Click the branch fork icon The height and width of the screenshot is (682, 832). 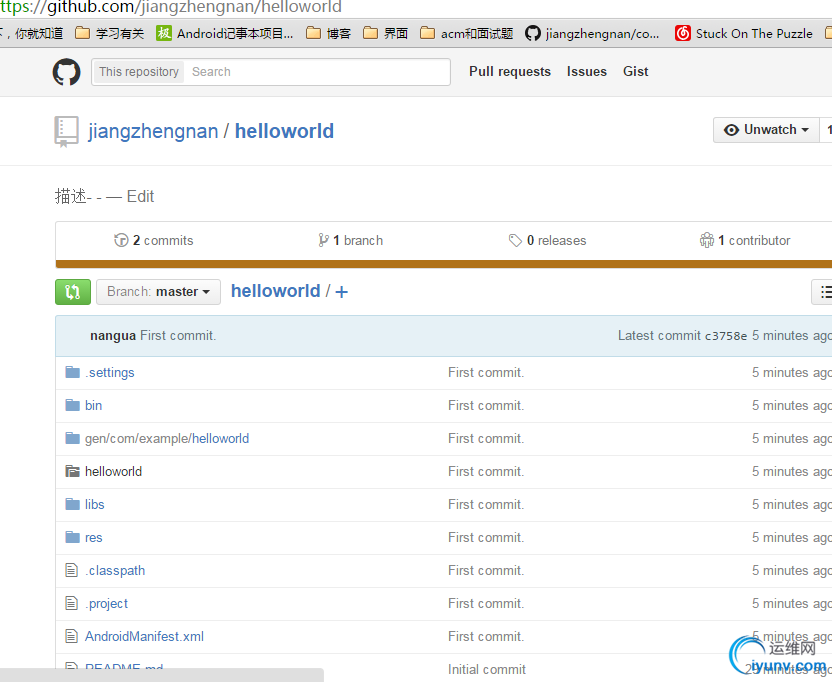pos(323,240)
